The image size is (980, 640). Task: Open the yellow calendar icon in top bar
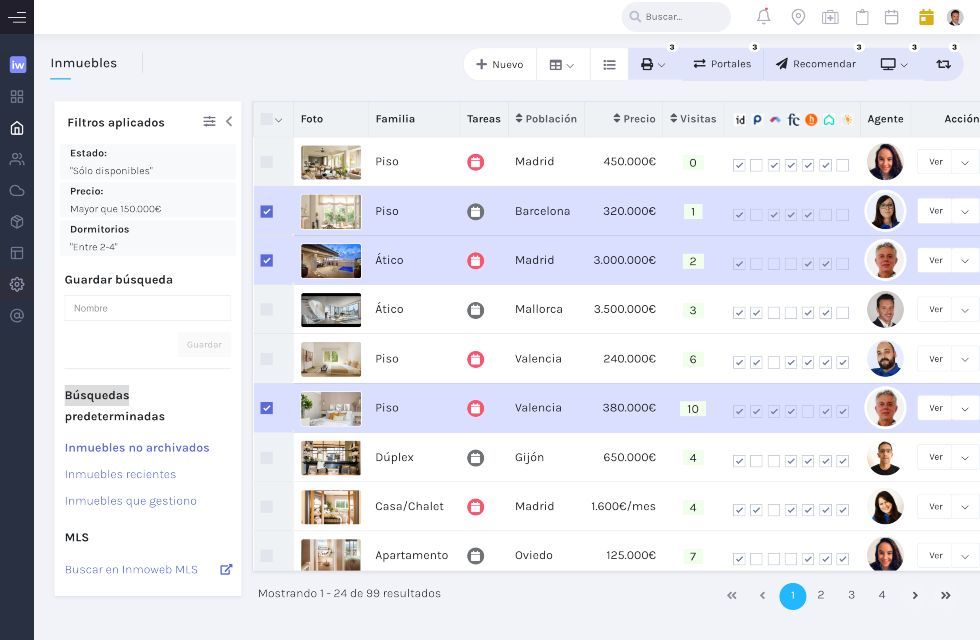point(926,17)
